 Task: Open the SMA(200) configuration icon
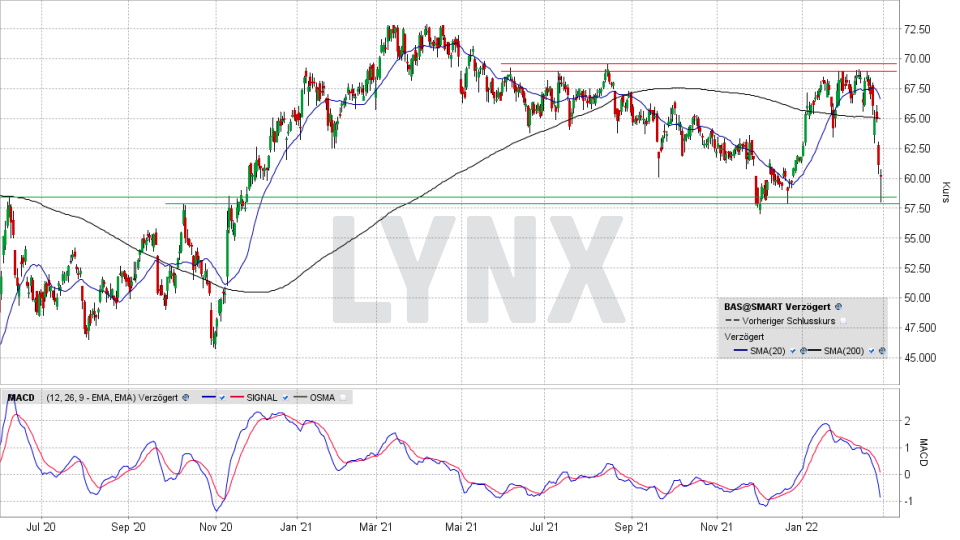[x=882, y=351]
